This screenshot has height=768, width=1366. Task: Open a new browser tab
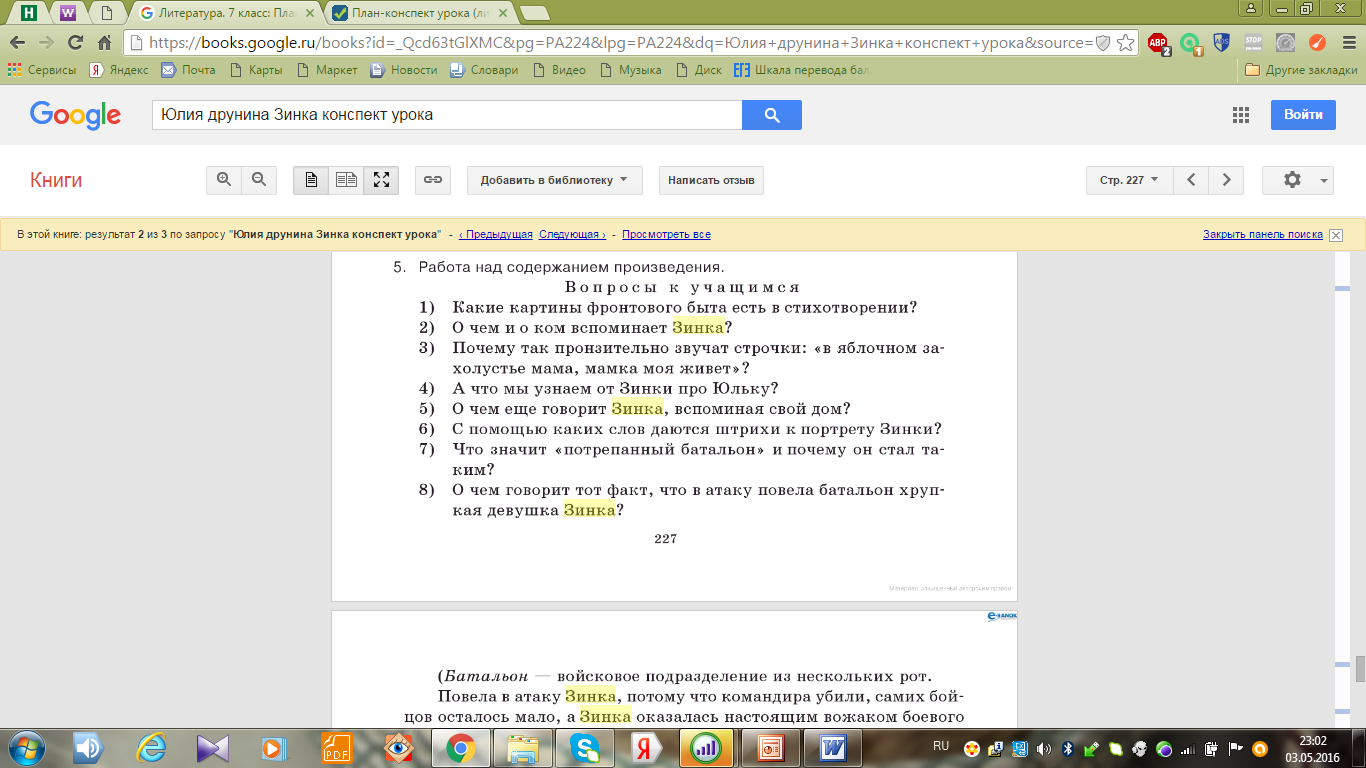tap(534, 13)
